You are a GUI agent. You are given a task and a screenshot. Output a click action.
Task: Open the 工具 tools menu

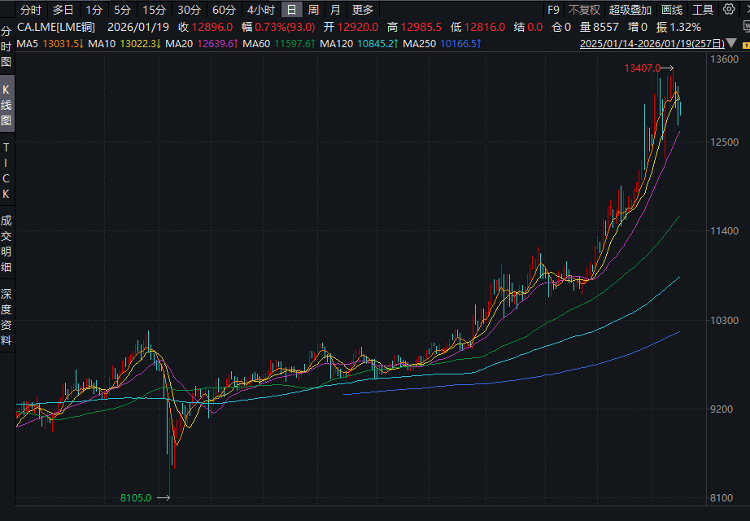(703, 10)
